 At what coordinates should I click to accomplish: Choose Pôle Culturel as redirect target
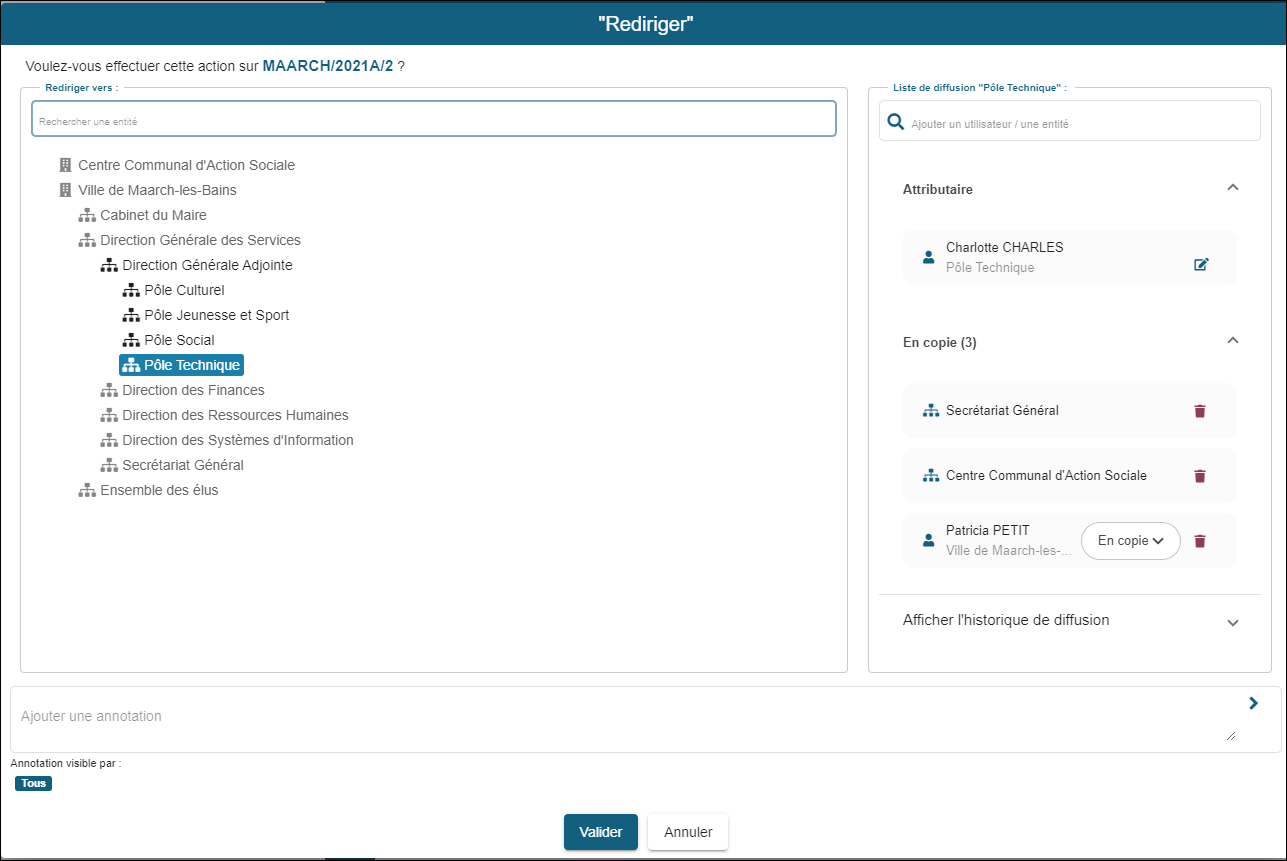(x=185, y=290)
